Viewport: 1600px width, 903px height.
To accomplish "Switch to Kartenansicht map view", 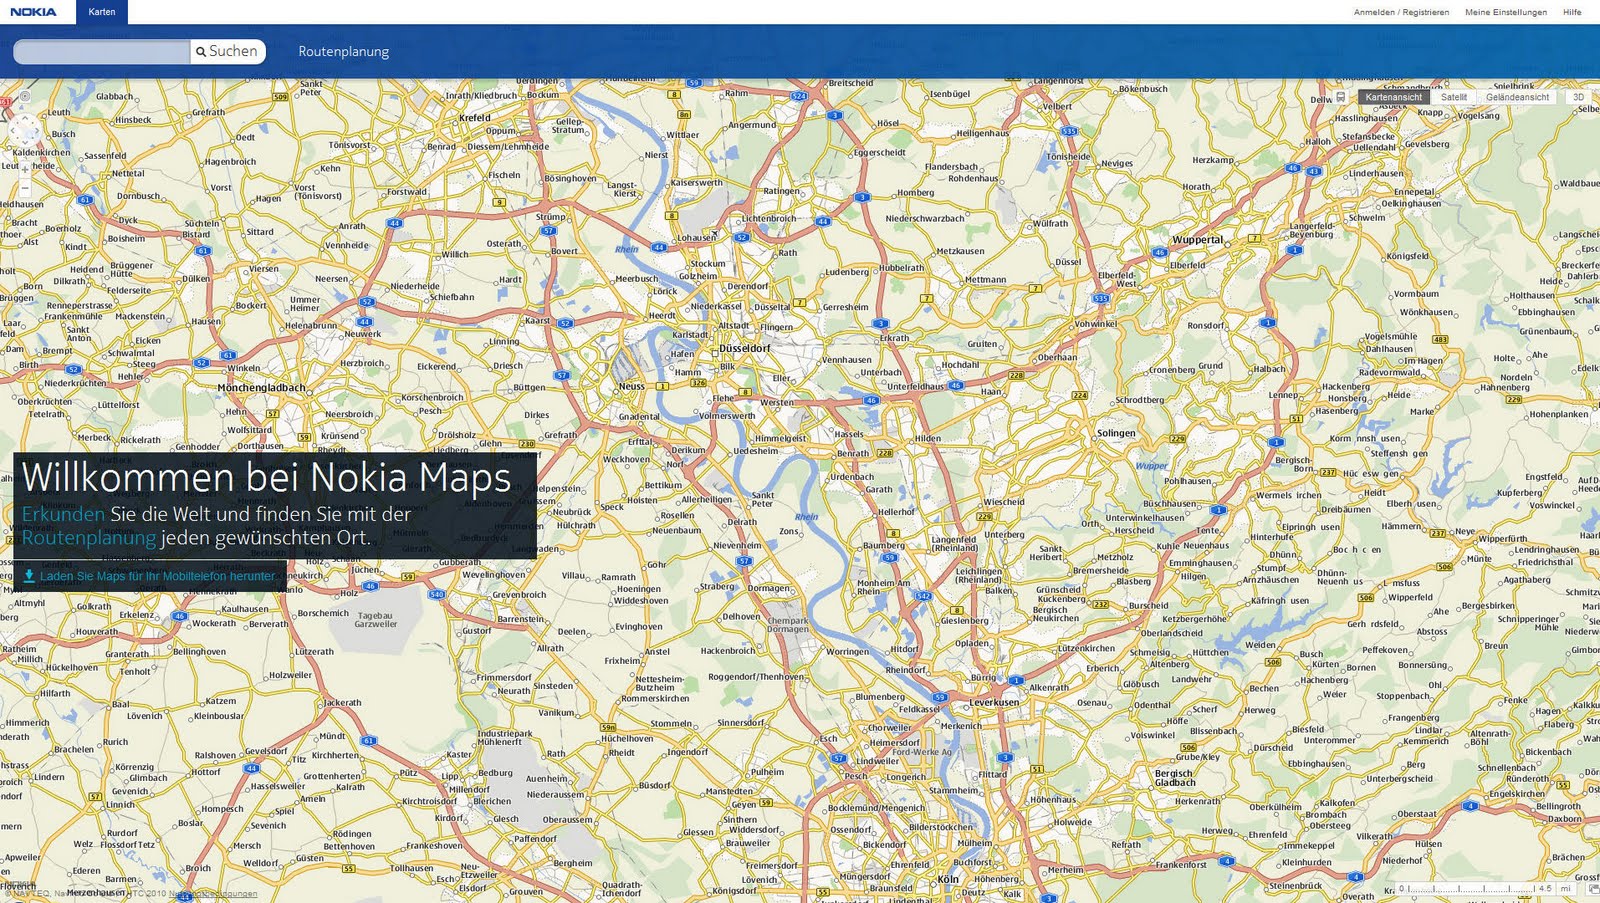I will (1394, 97).
